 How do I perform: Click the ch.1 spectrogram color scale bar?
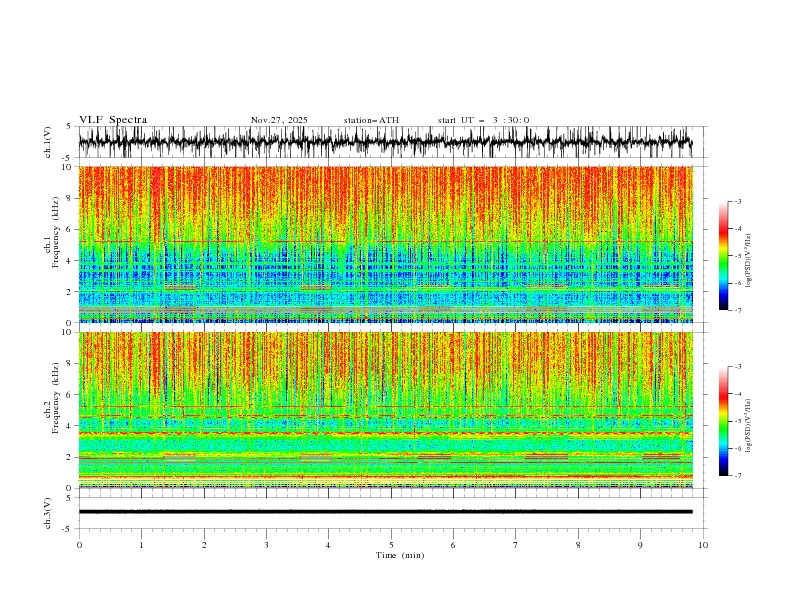tap(723, 255)
